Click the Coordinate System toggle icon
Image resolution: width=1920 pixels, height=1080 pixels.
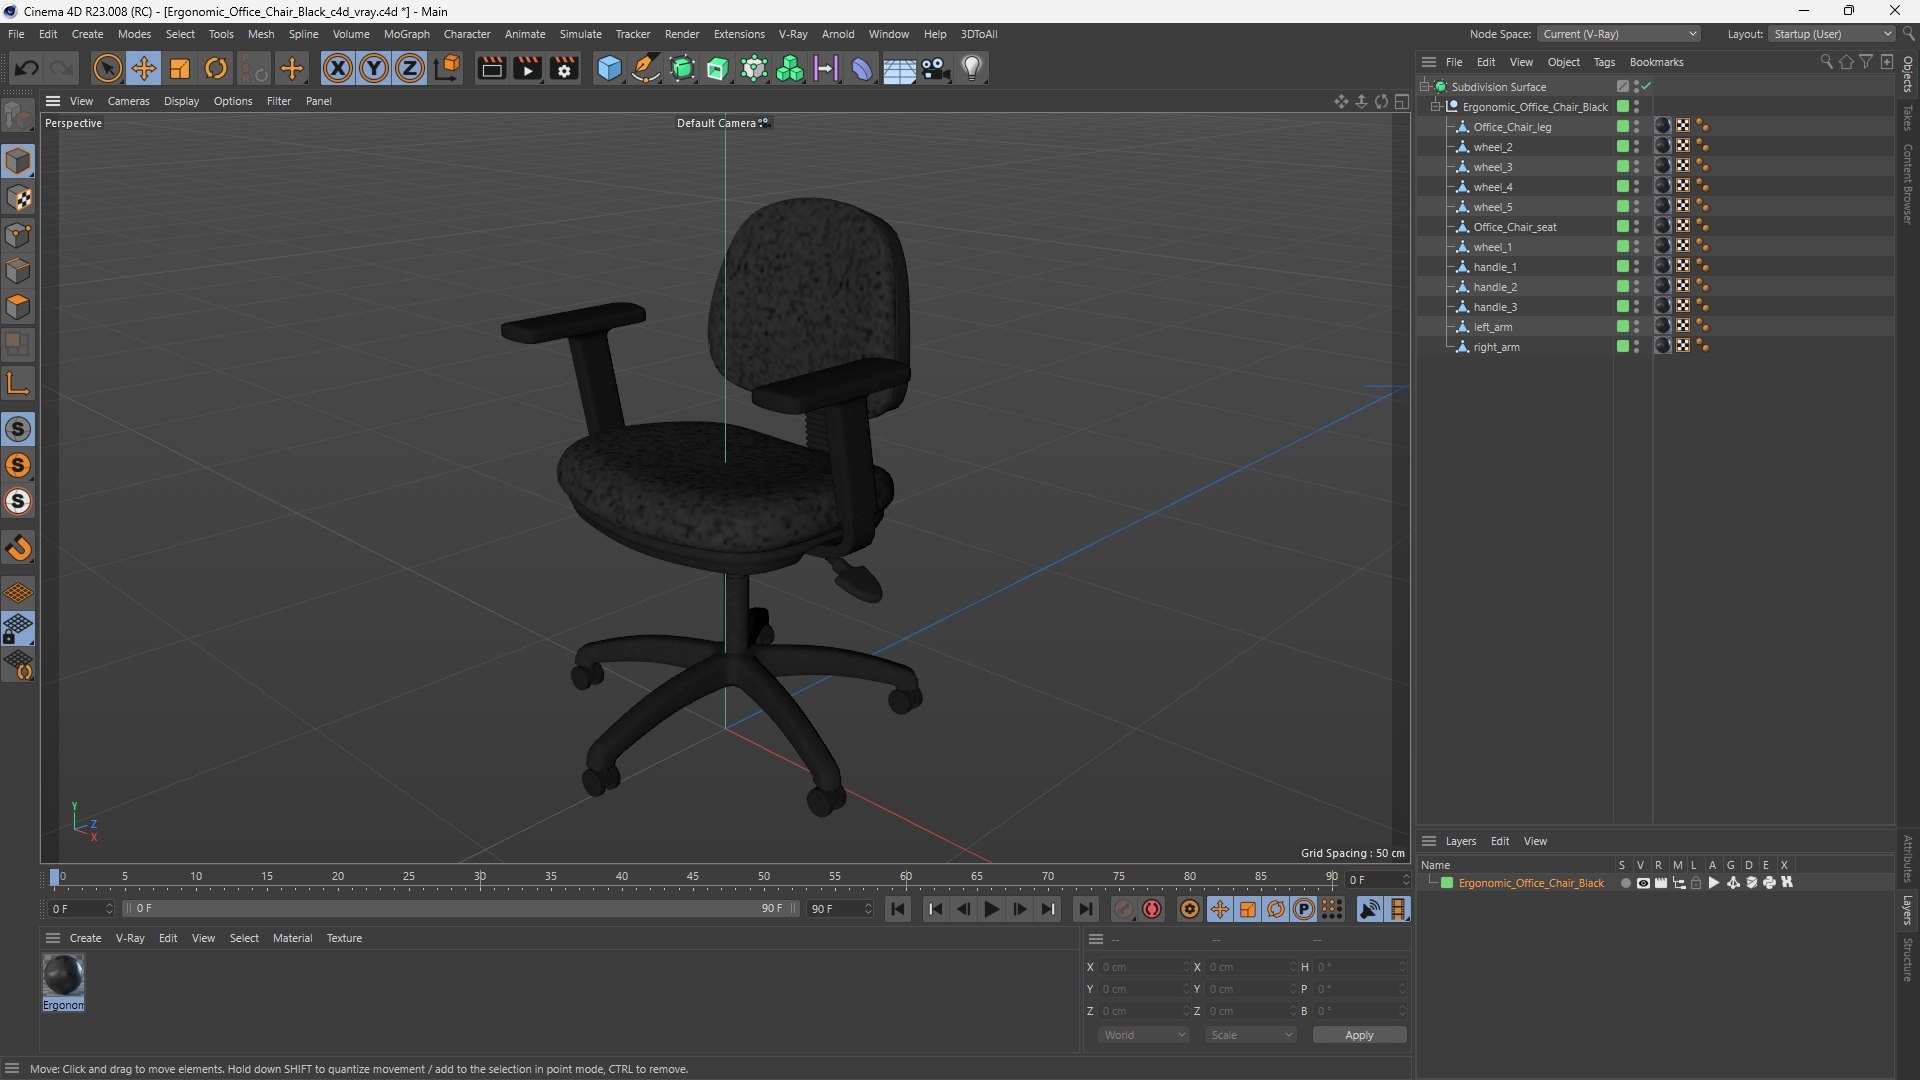click(448, 69)
